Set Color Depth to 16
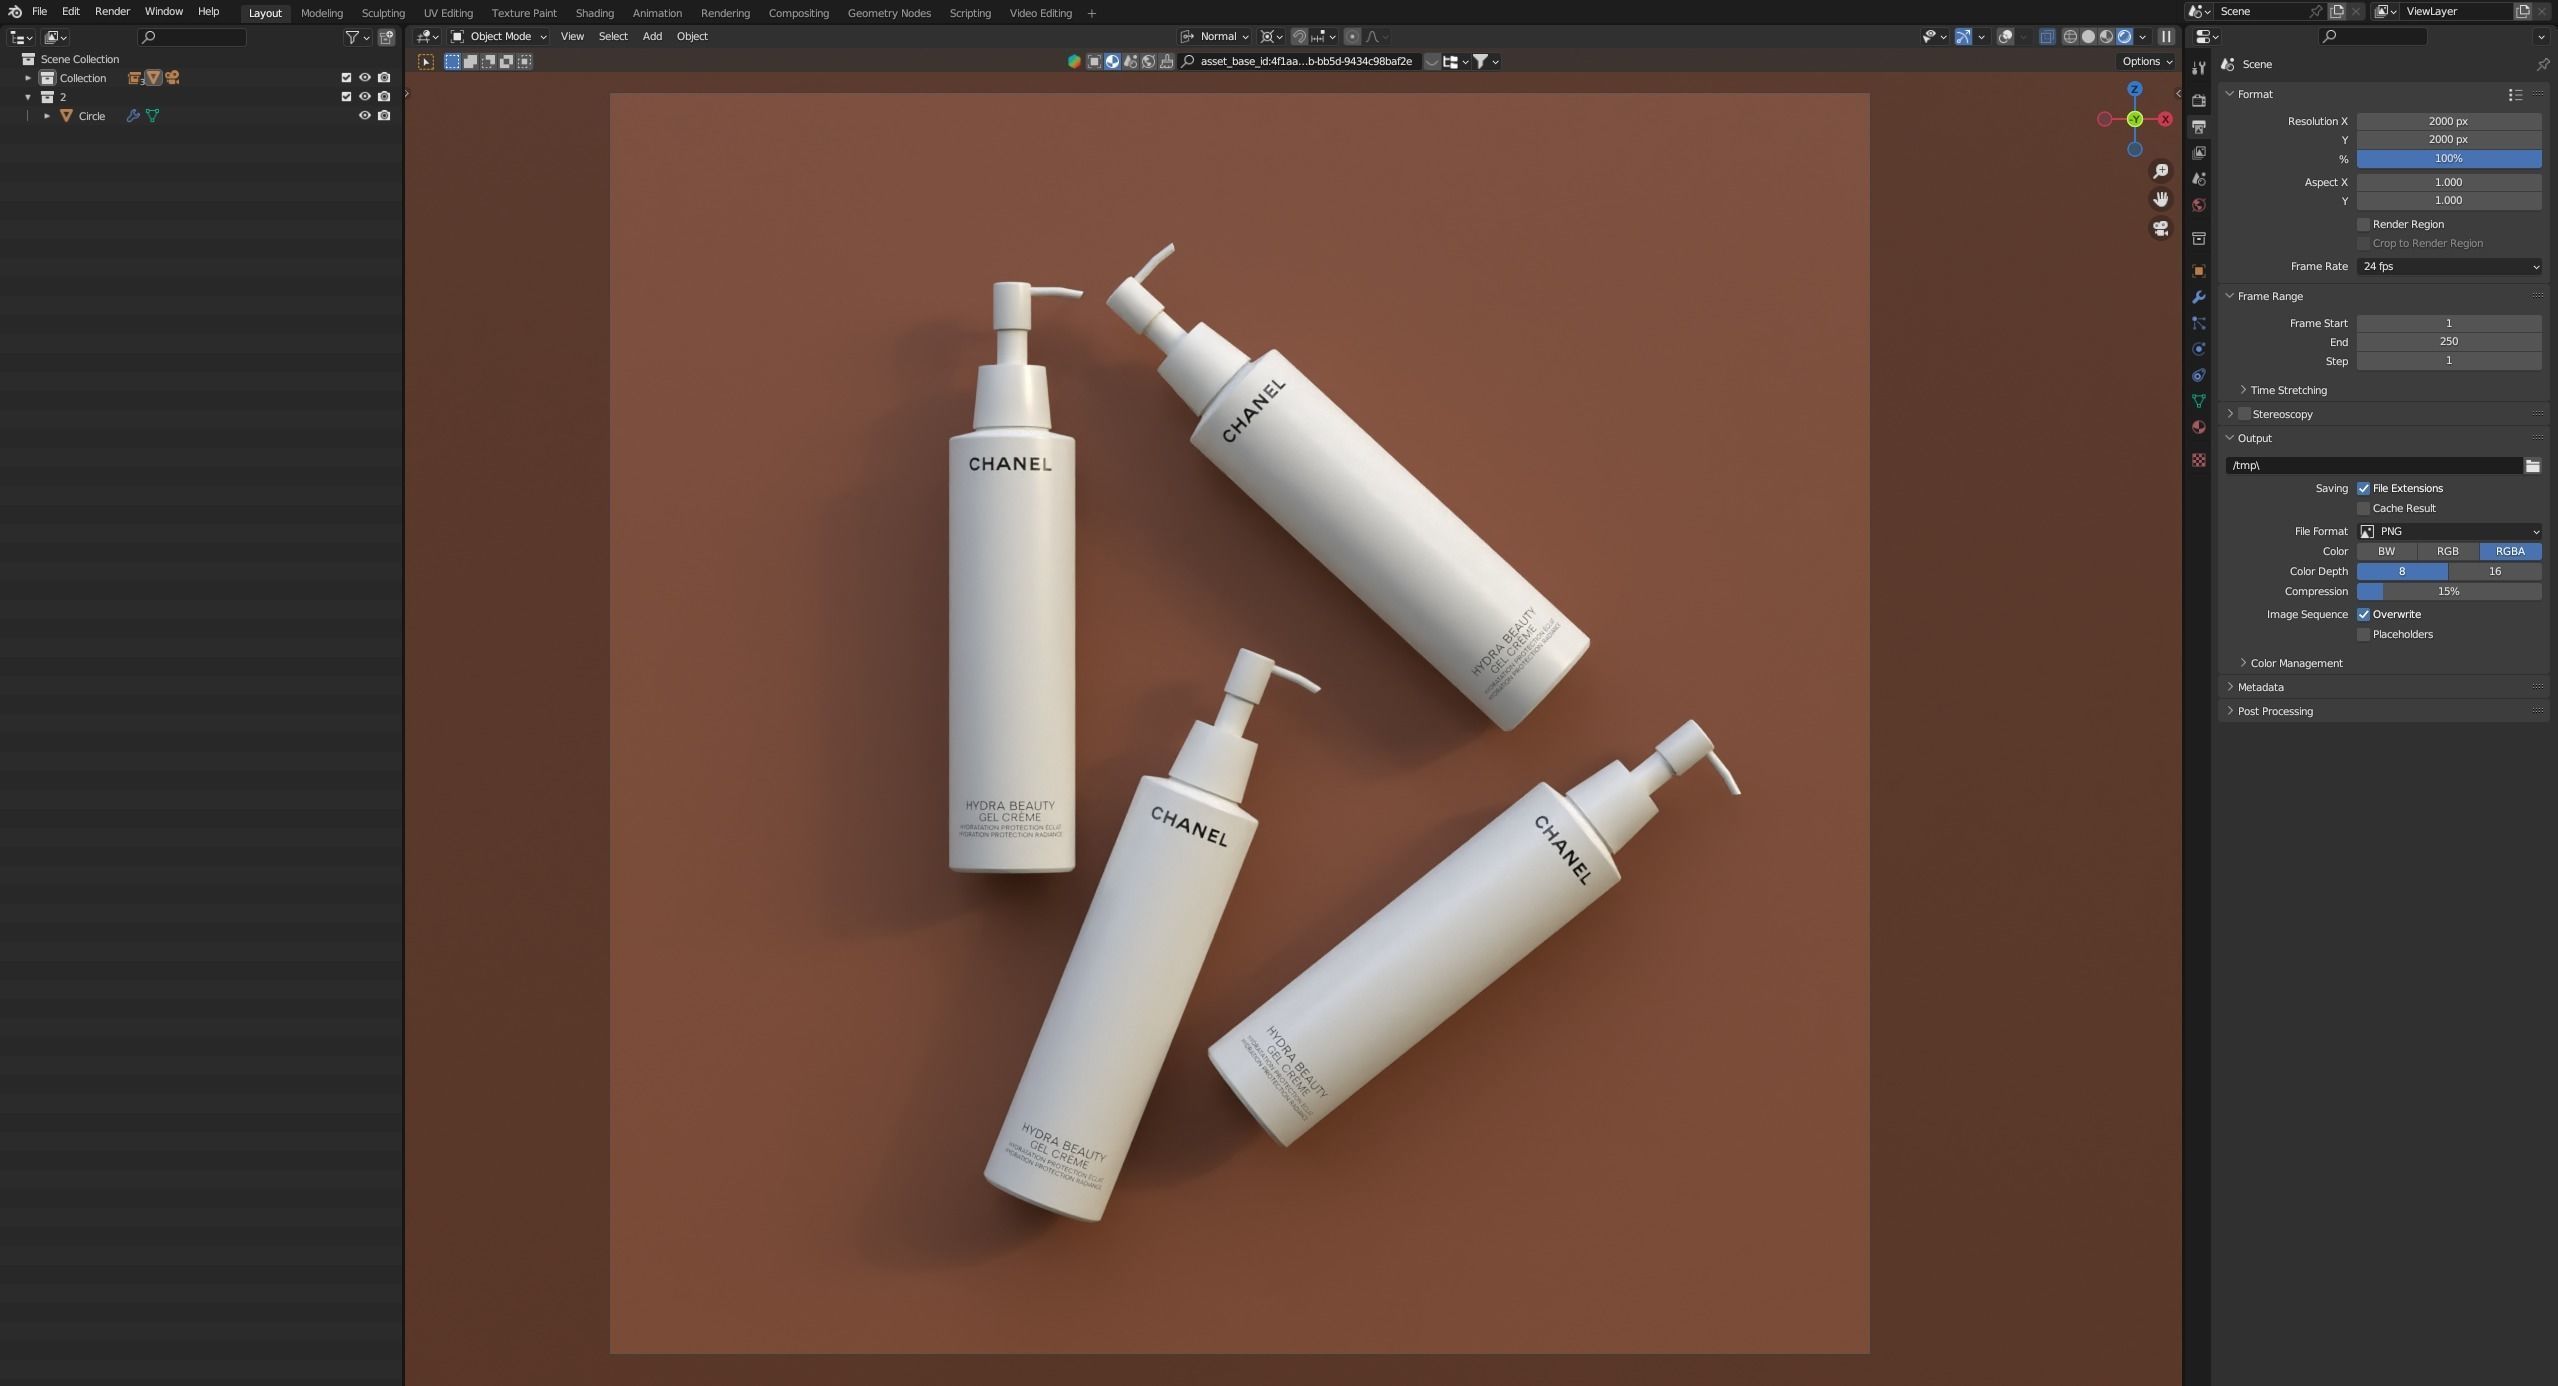 click(2495, 571)
